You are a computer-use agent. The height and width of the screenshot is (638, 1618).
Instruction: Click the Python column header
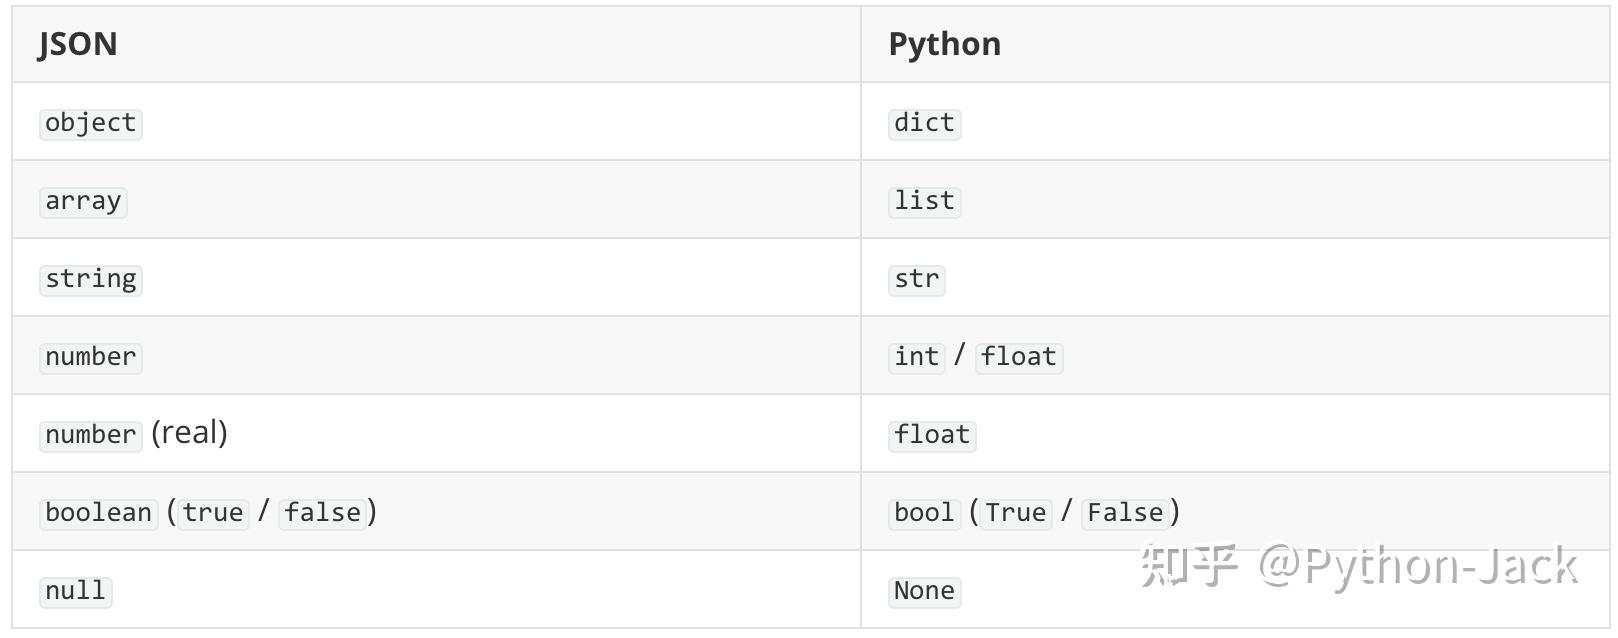click(944, 44)
